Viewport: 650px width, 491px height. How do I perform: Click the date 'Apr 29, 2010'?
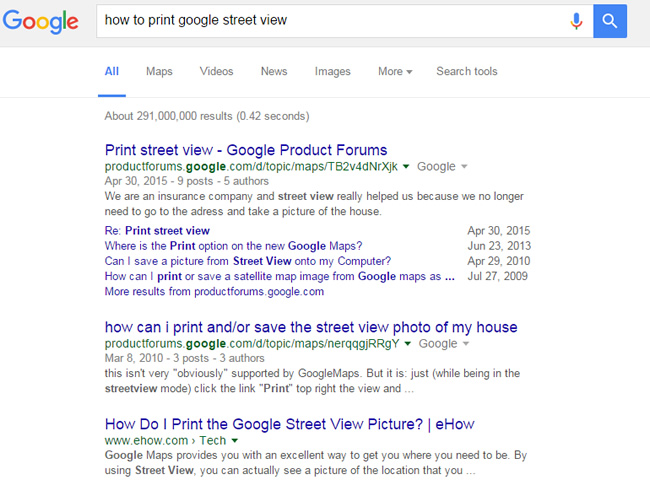coord(499,261)
